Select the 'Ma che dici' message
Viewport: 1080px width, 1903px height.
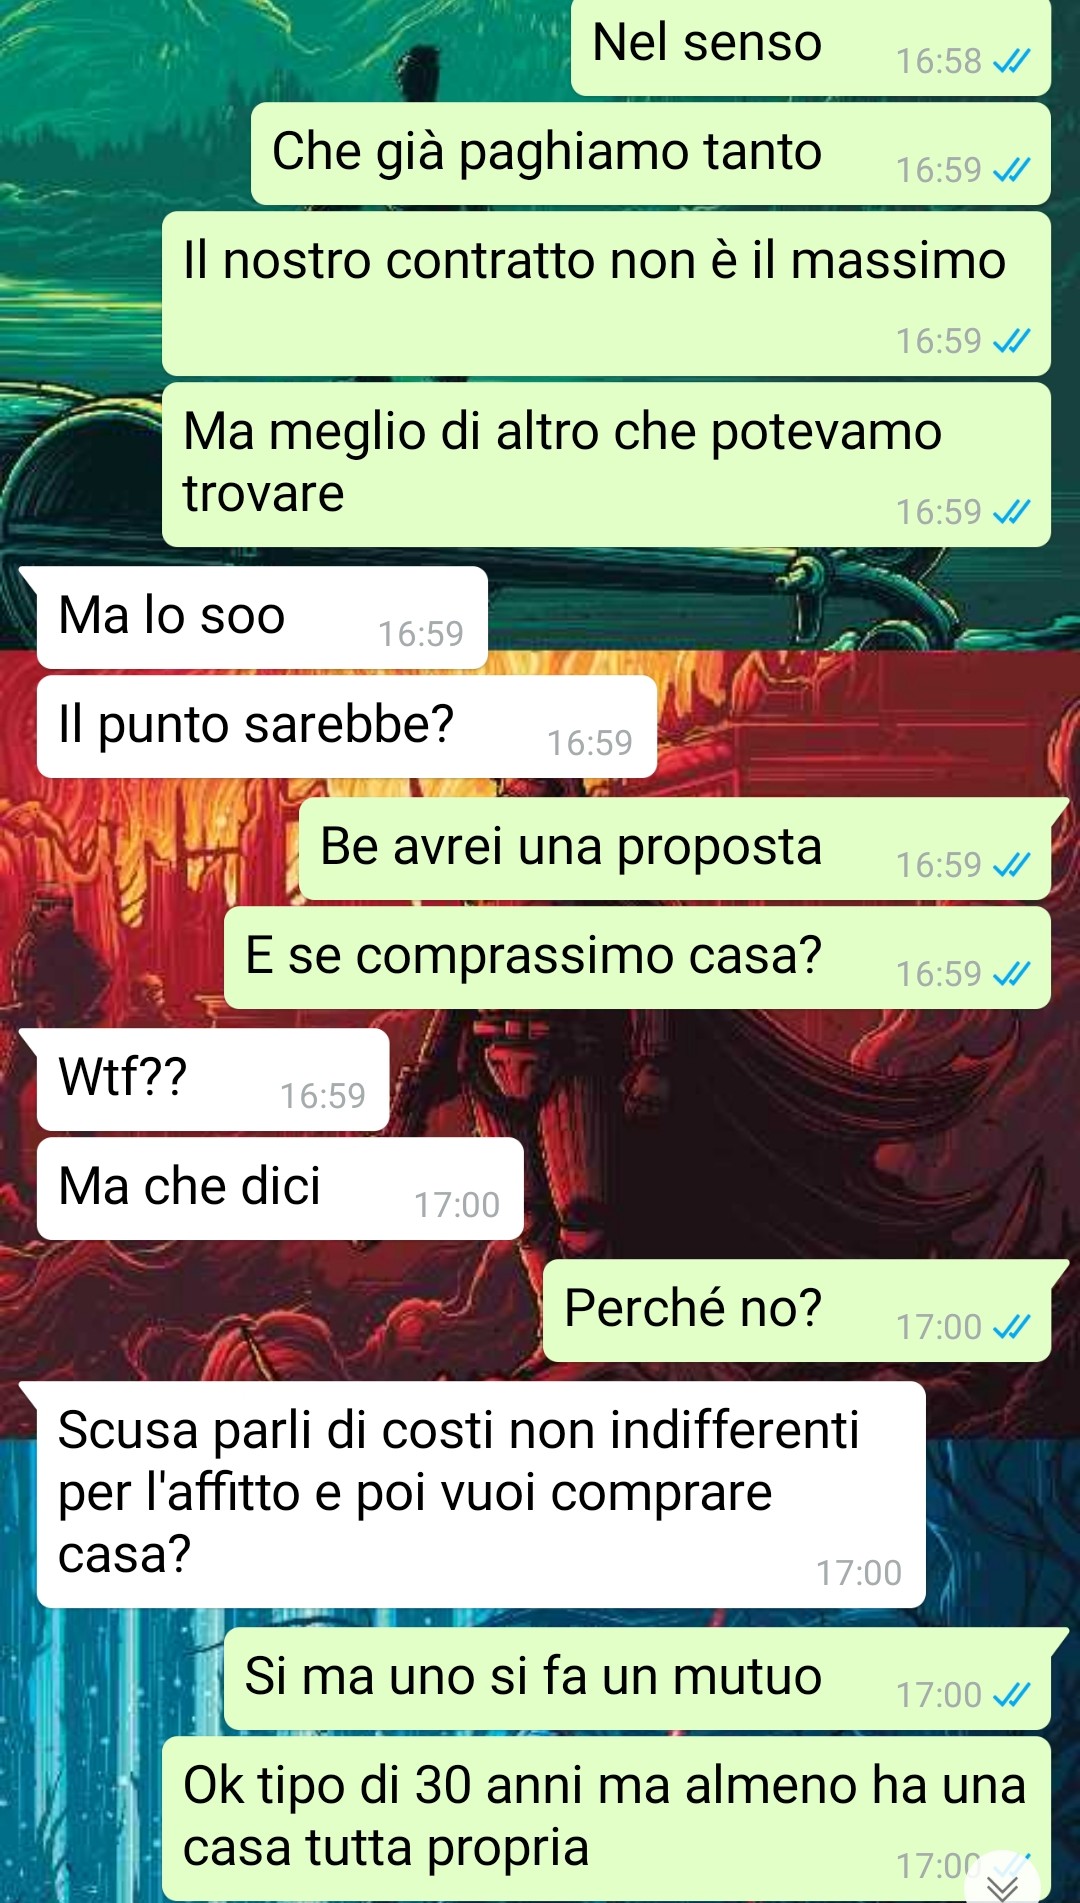[x=280, y=1189]
